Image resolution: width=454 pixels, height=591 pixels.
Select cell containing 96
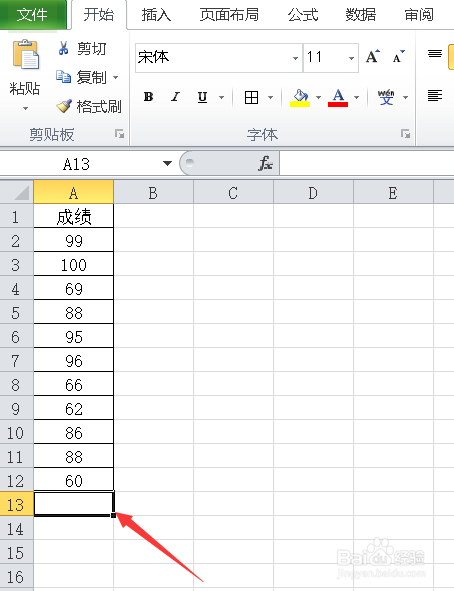[x=73, y=360]
